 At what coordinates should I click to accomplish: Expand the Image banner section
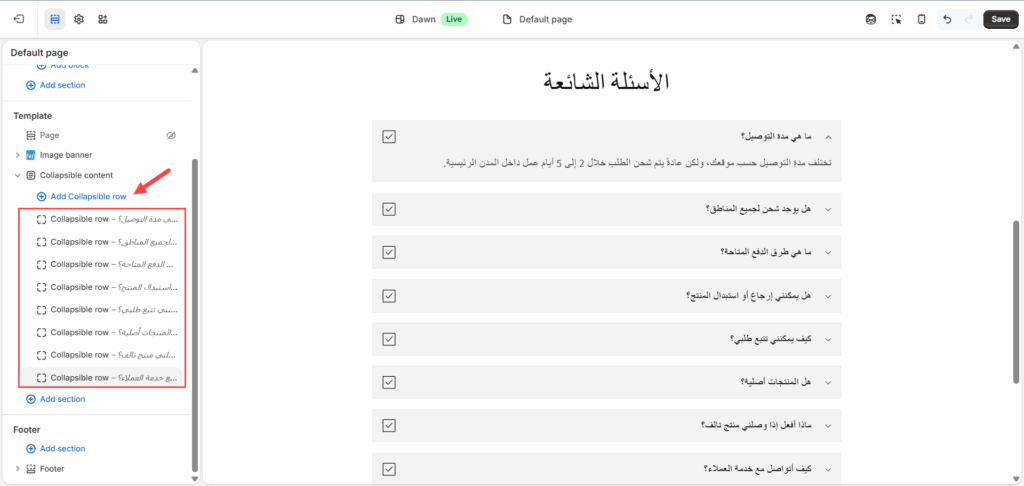click(17, 155)
